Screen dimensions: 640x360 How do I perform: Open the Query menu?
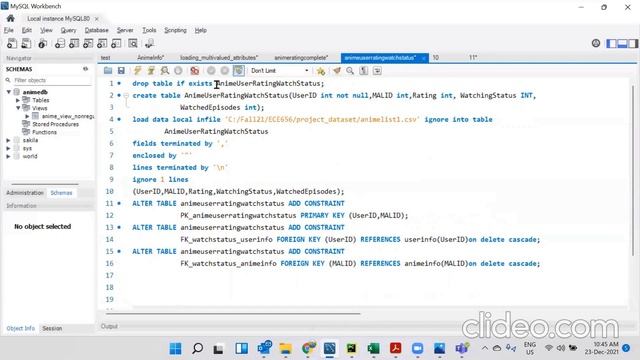click(x=68, y=30)
